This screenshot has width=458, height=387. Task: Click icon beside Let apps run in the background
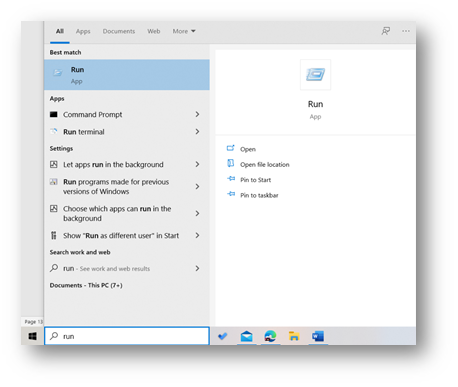click(54, 164)
